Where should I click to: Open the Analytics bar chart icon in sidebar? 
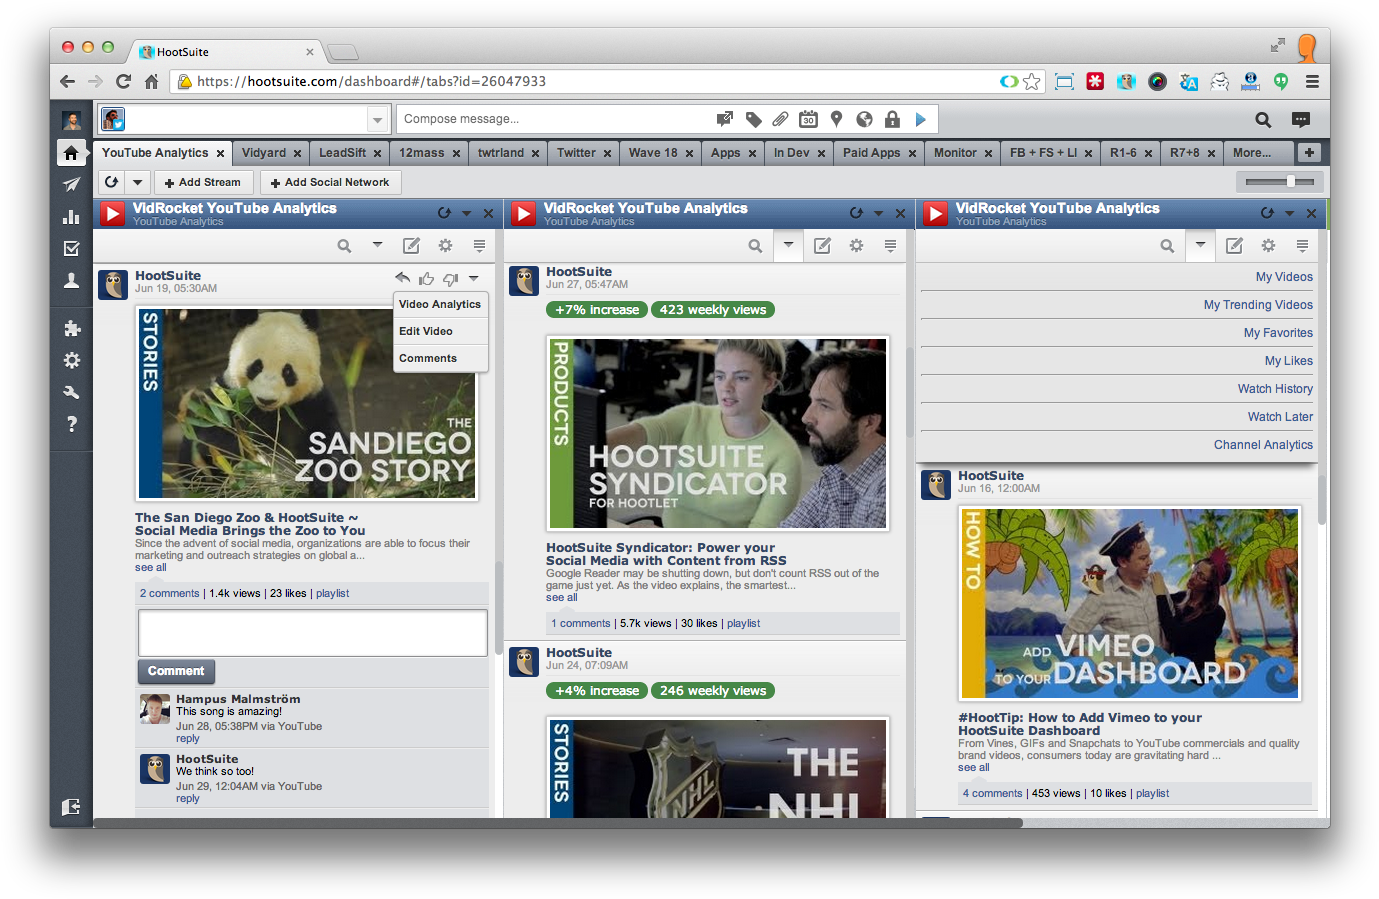[71, 217]
